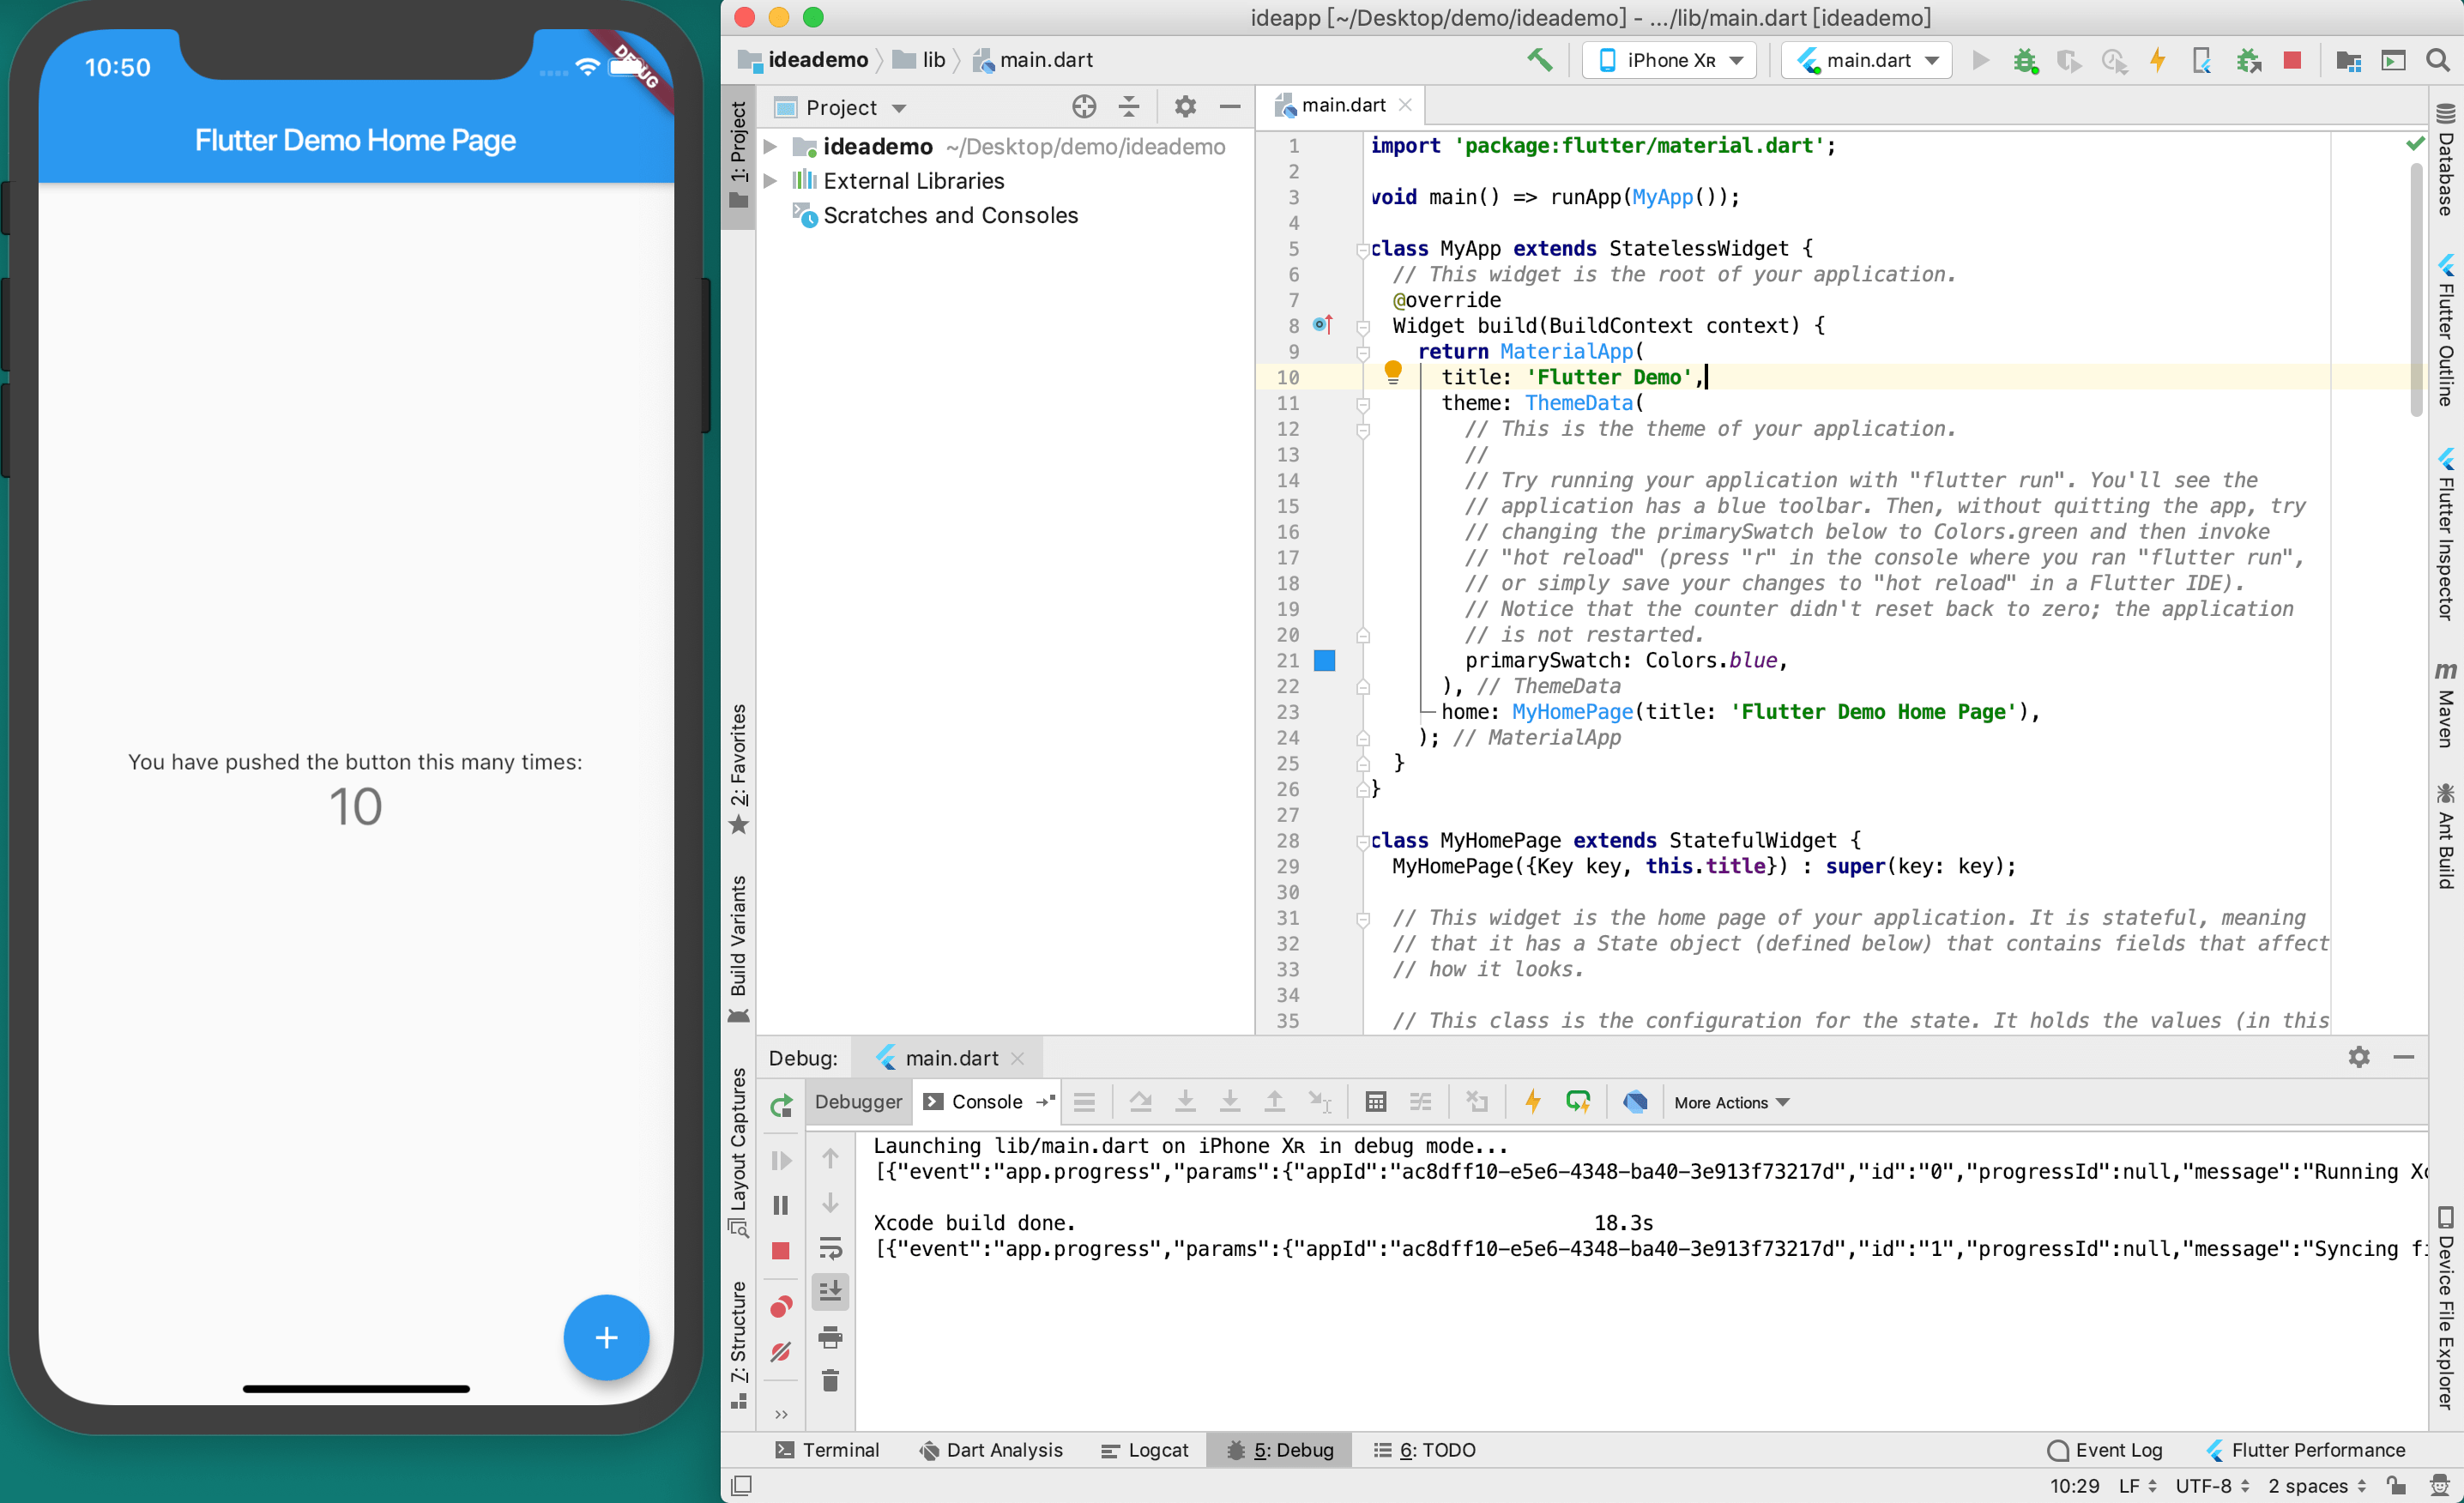Click the Build hammer icon

(x=1539, y=60)
